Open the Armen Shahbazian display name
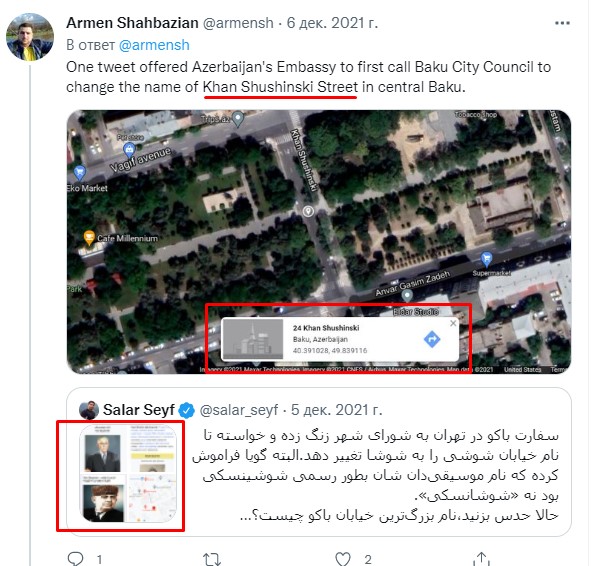This screenshot has height=566, width=594. coord(132,23)
